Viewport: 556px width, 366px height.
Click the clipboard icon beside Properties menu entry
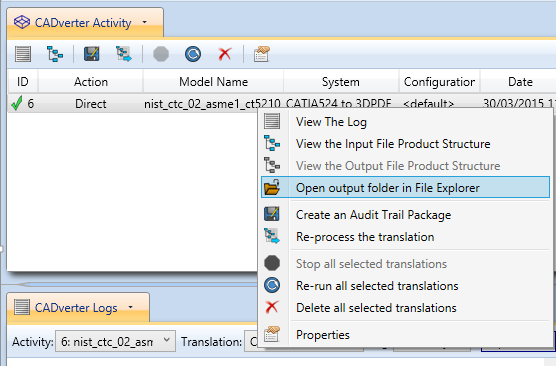point(272,334)
